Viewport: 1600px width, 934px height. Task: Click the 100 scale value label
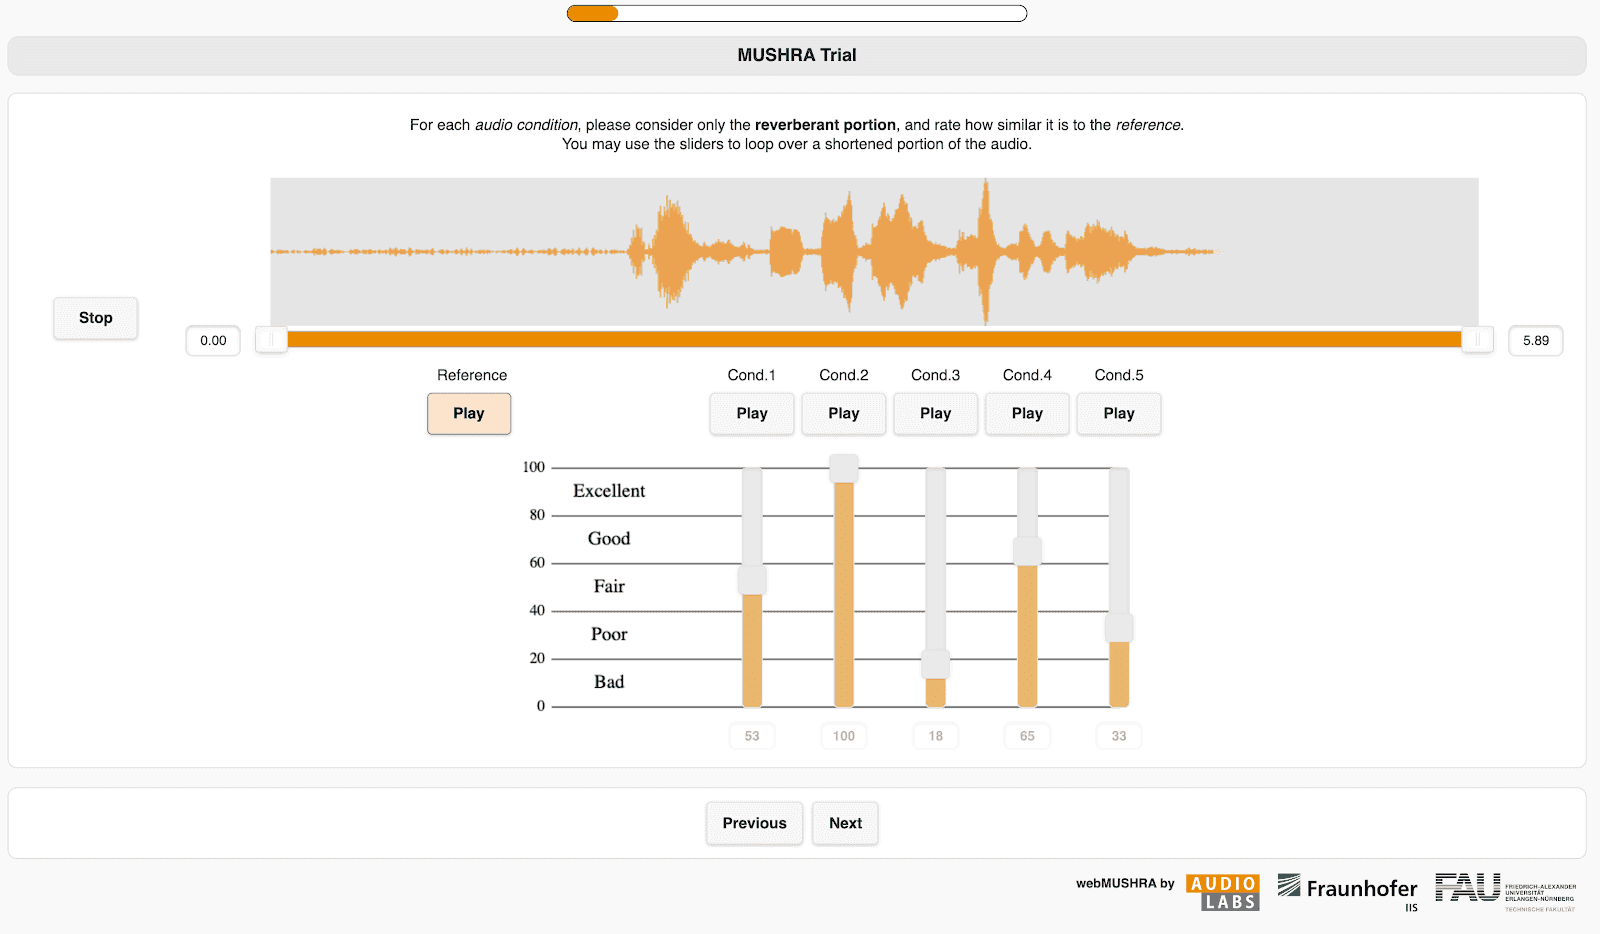534,467
